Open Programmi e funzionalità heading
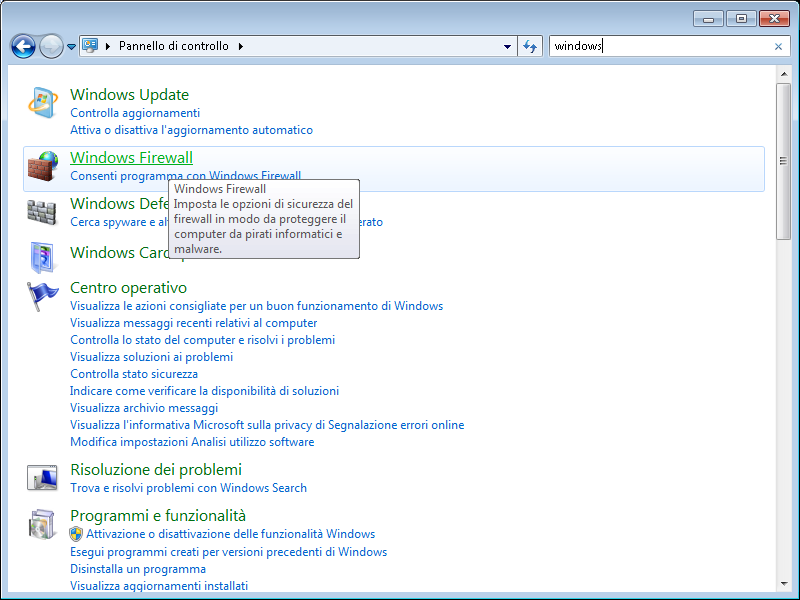800x600 pixels. (x=158, y=515)
